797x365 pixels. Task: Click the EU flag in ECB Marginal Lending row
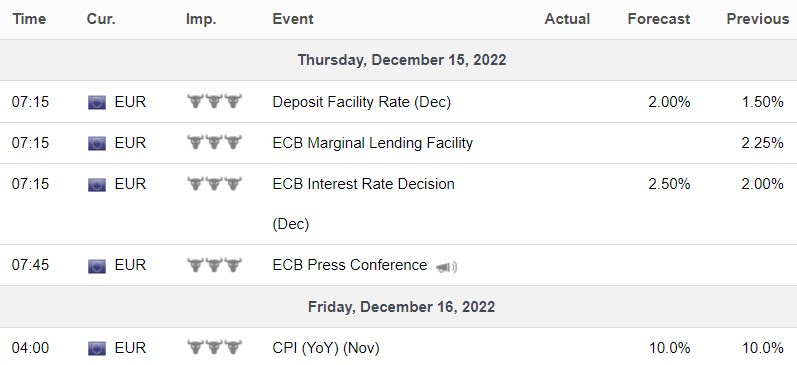click(97, 143)
